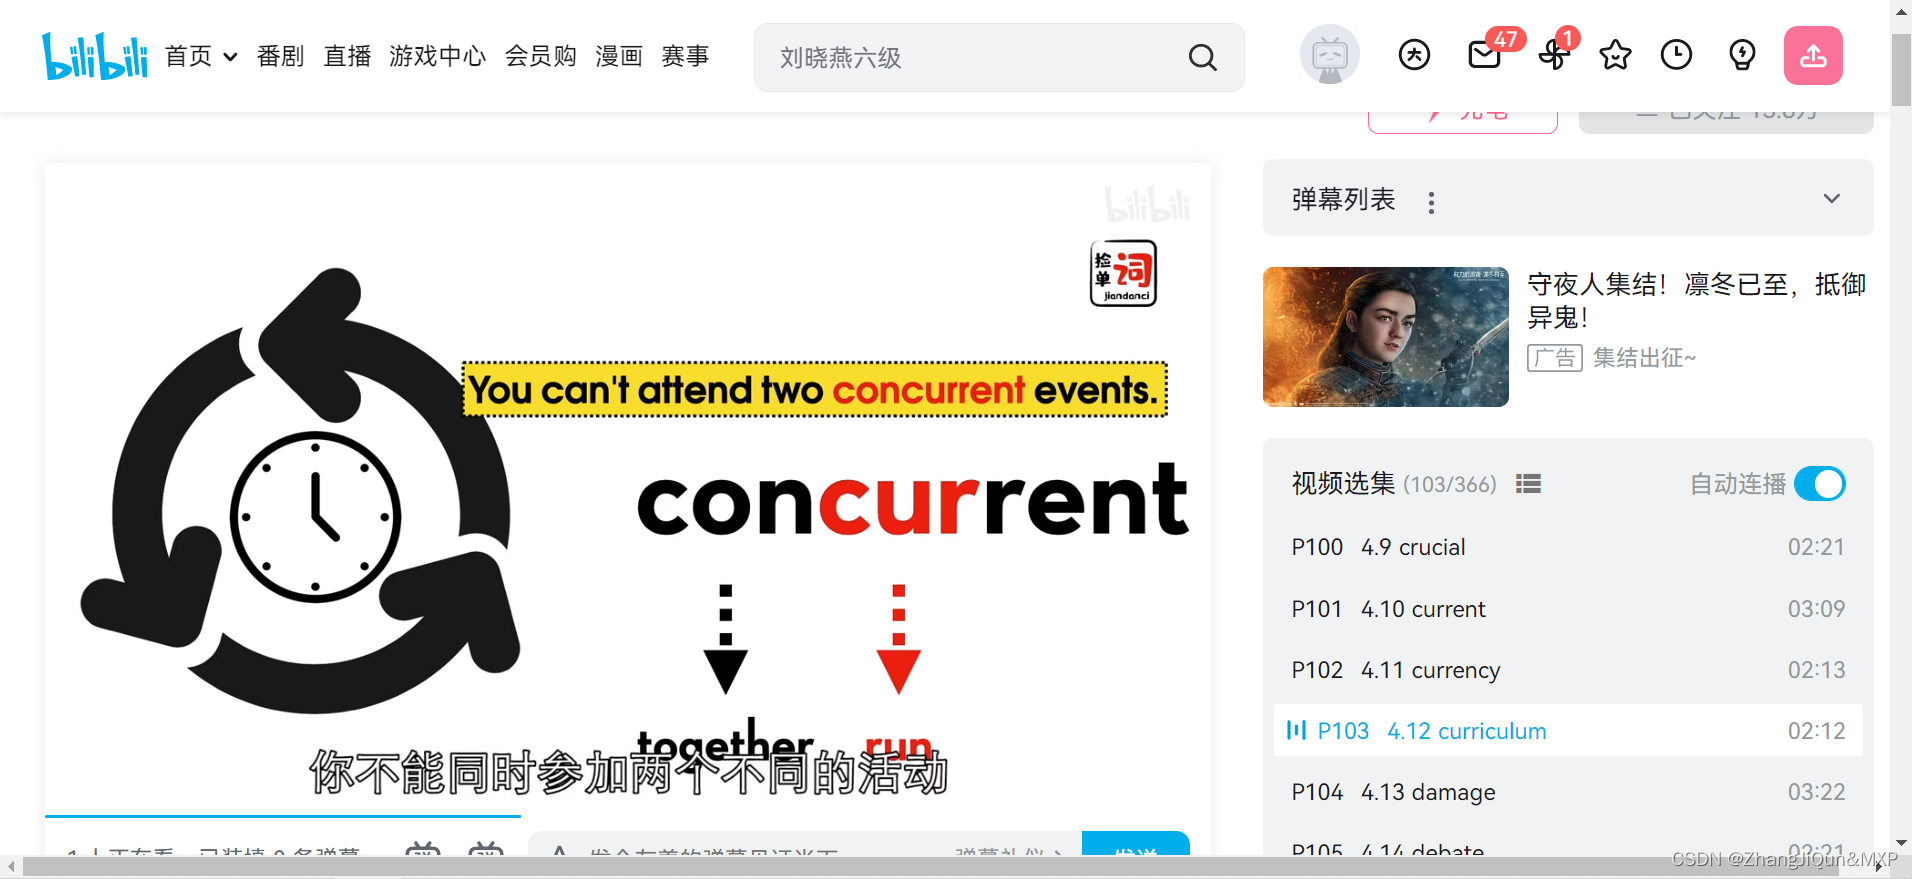
Task: Open the dynamics fan icon
Action: [x=1553, y=55]
